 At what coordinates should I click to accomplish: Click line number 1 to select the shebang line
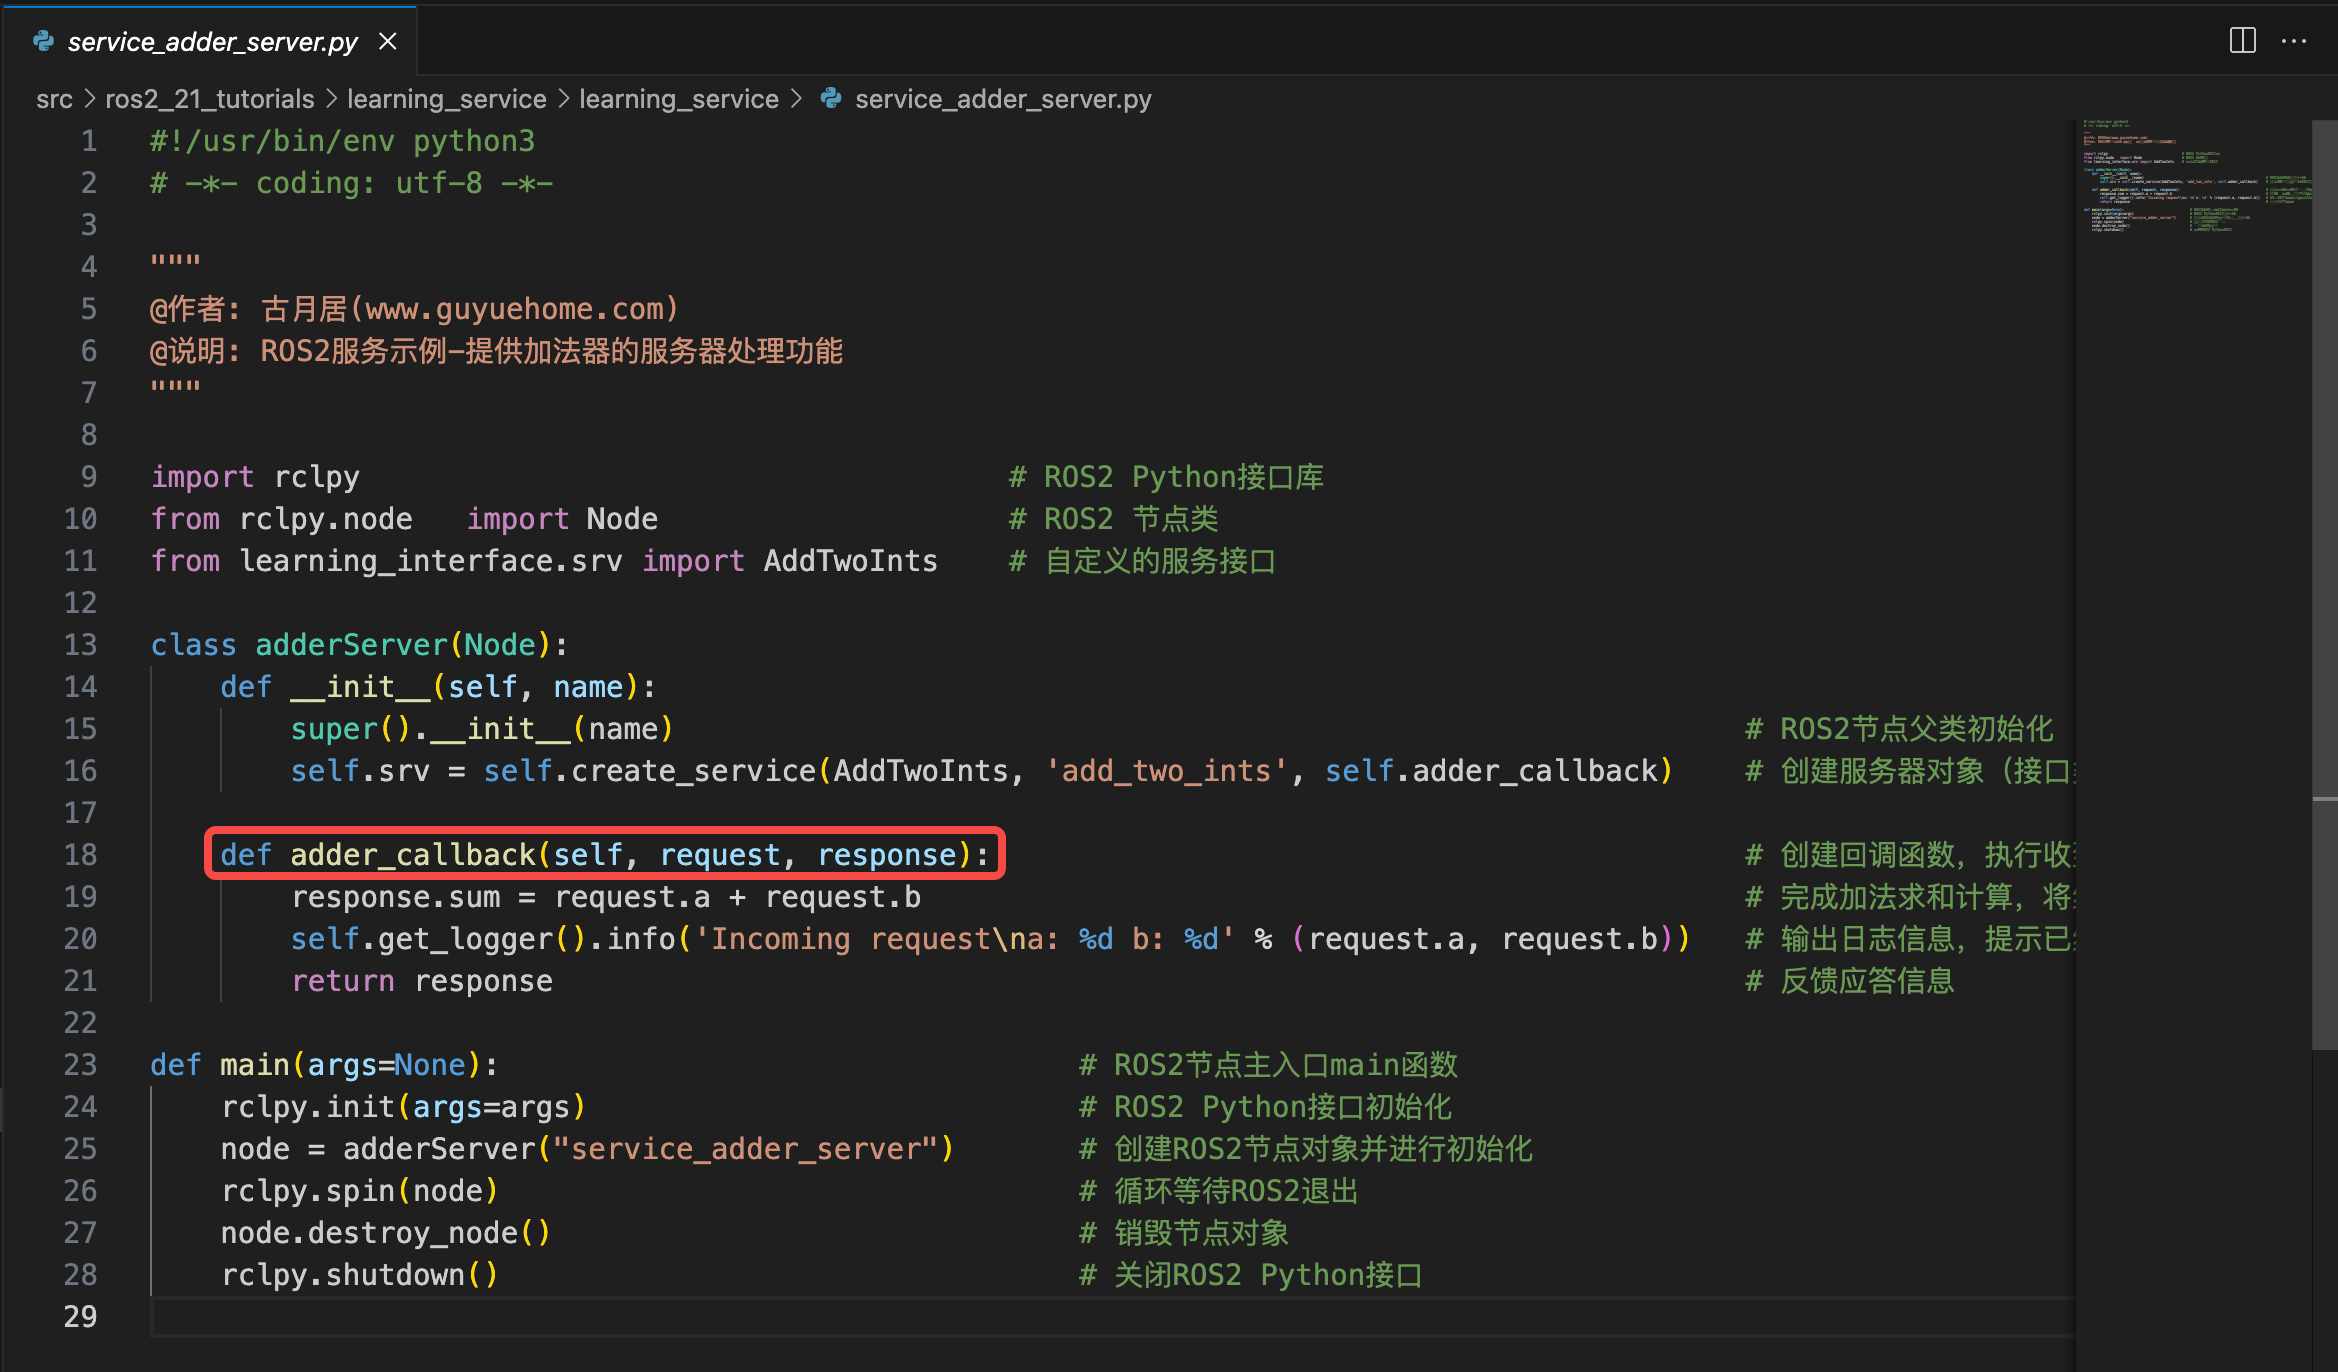pos(89,140)
